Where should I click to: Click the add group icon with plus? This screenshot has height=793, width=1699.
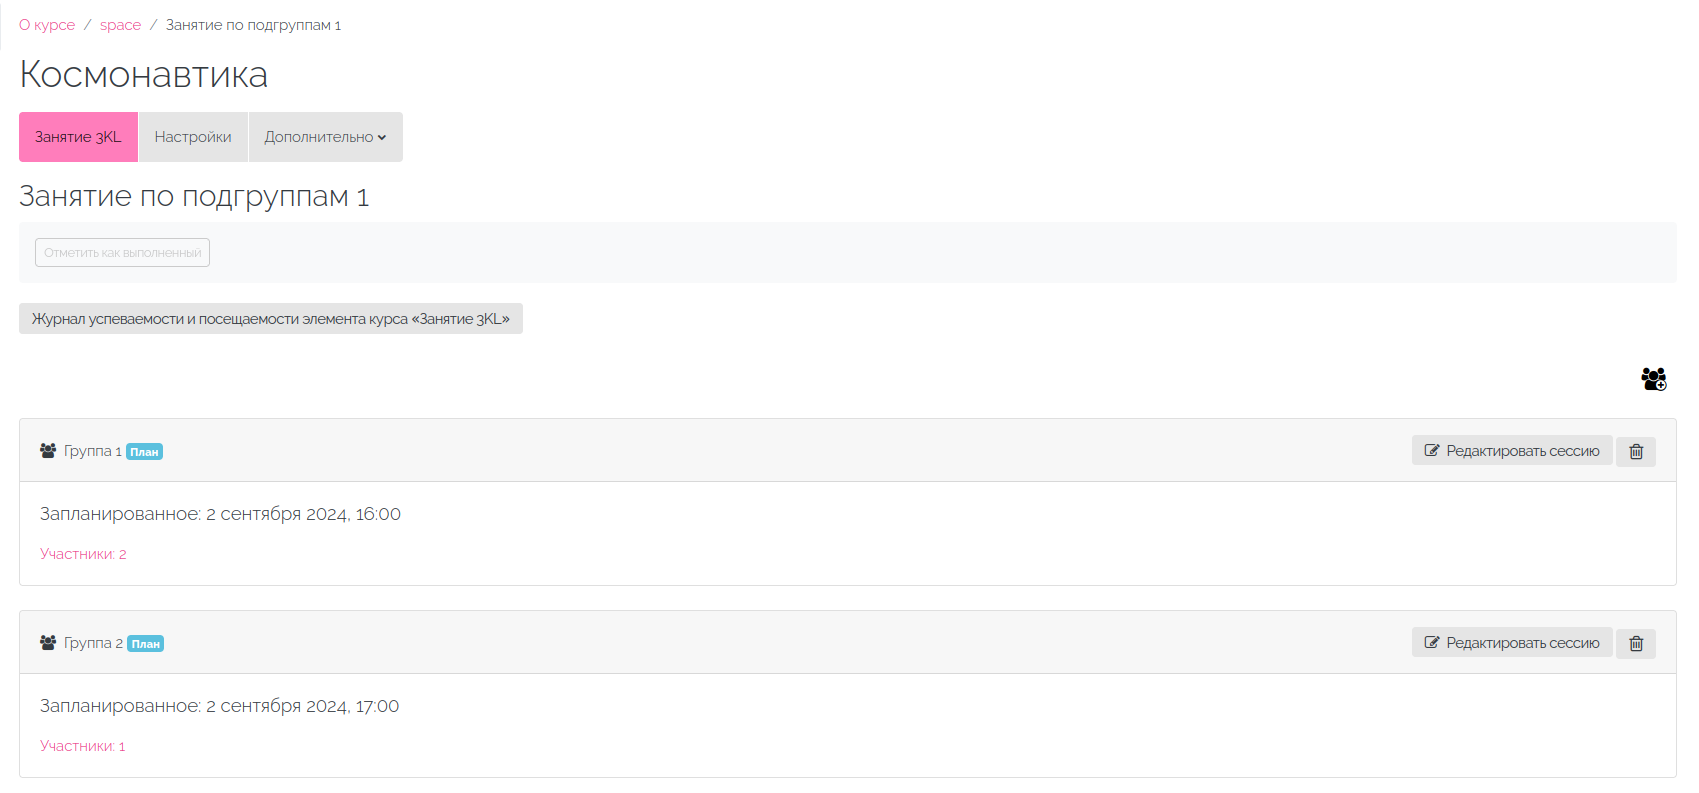[x=1654, y=379]
